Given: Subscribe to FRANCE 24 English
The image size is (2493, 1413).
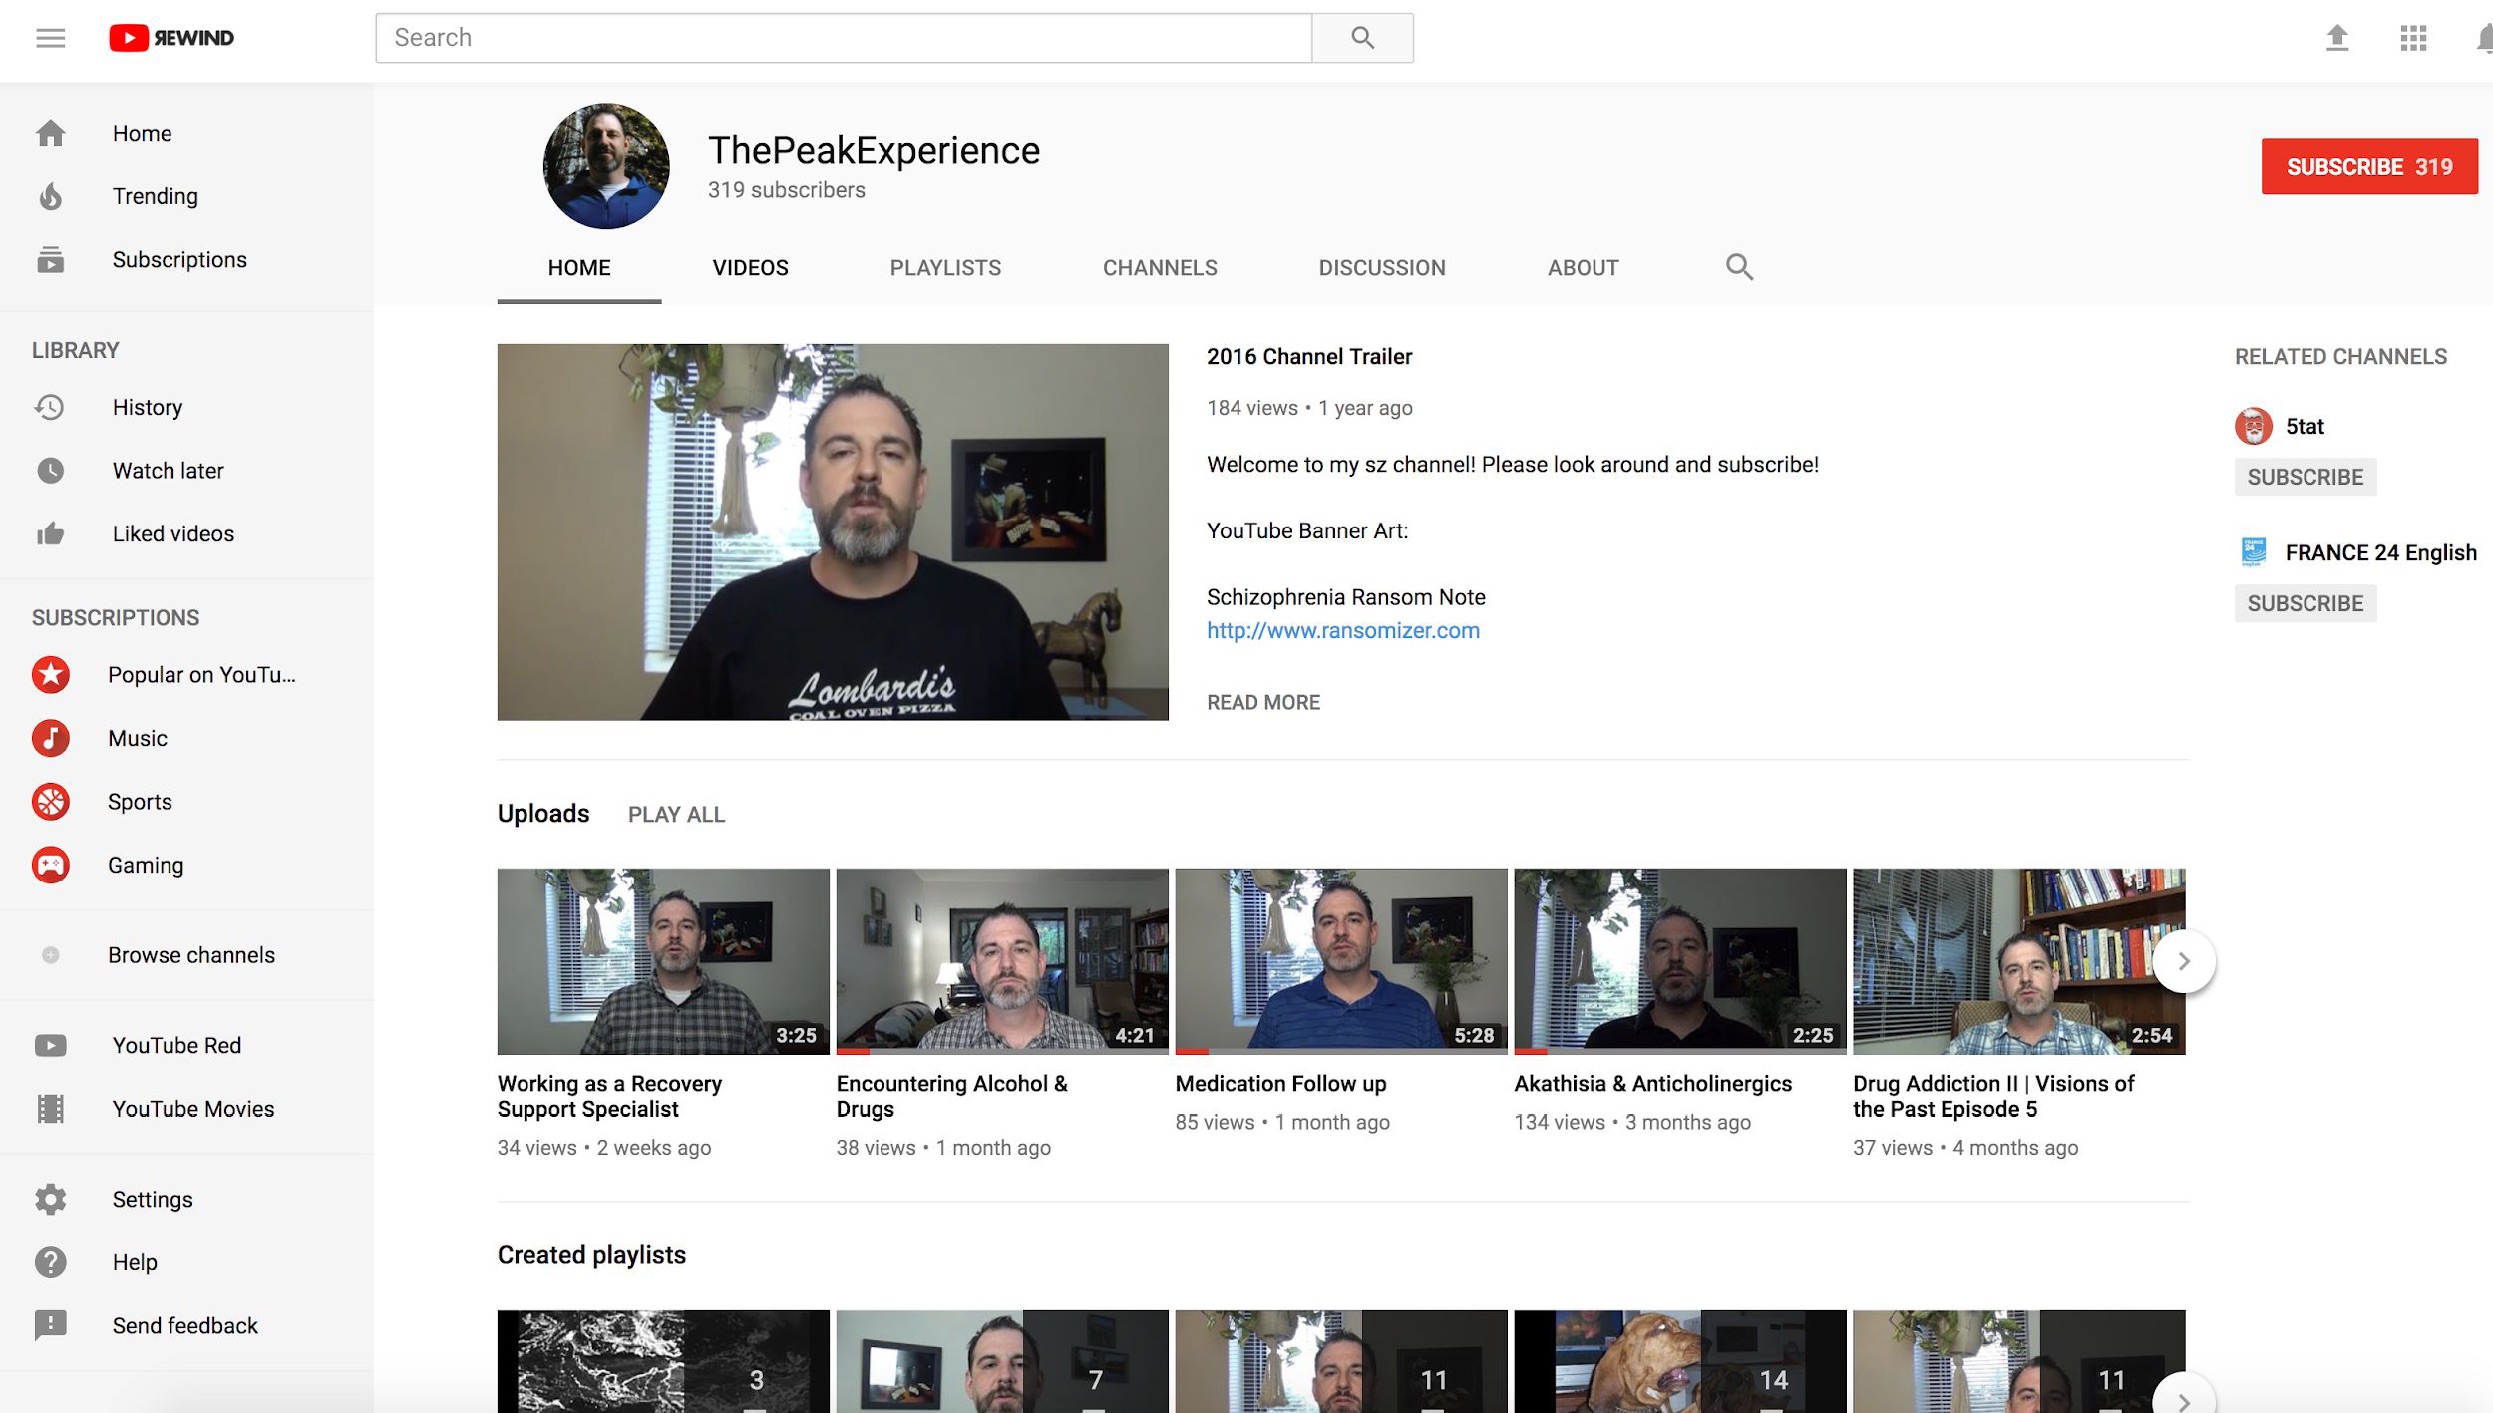Looking at the screenshot, I should coord(2305,603).
